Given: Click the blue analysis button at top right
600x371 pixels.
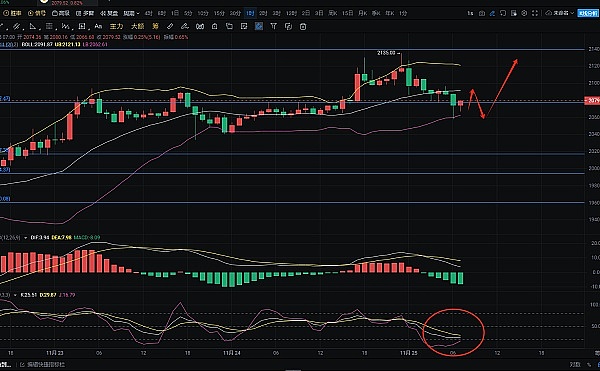Looking at the screenshot, I should (587, 13).
